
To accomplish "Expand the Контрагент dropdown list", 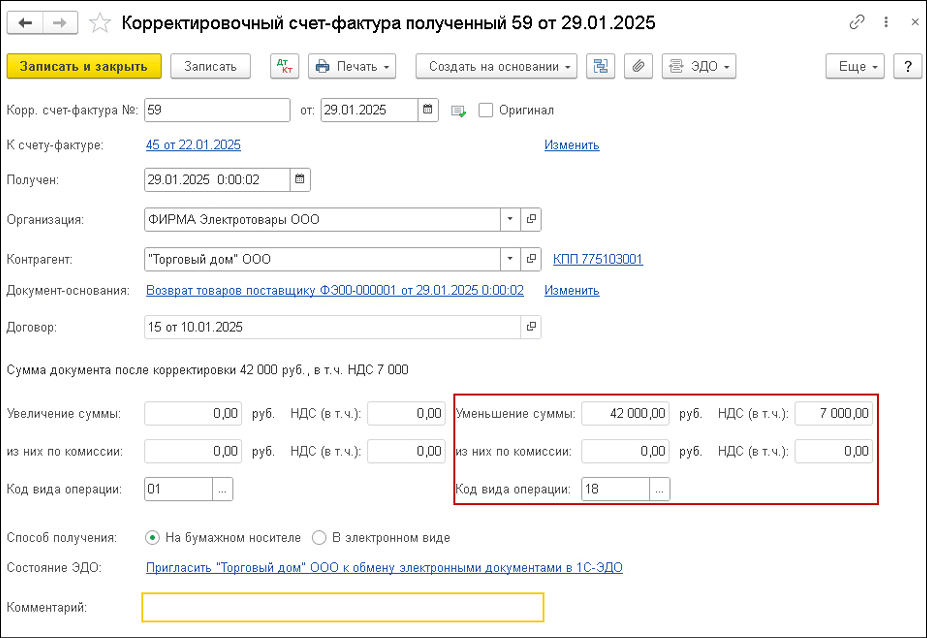I will 510,260.
